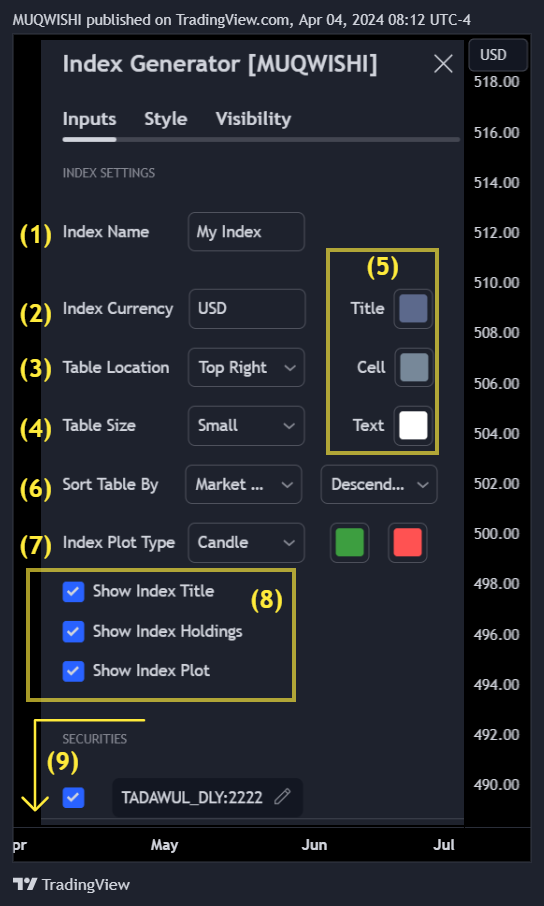The height and width of the screenshot is (906, 544).
Task: Switch to the Visibility tab
Action: (253, 119)
